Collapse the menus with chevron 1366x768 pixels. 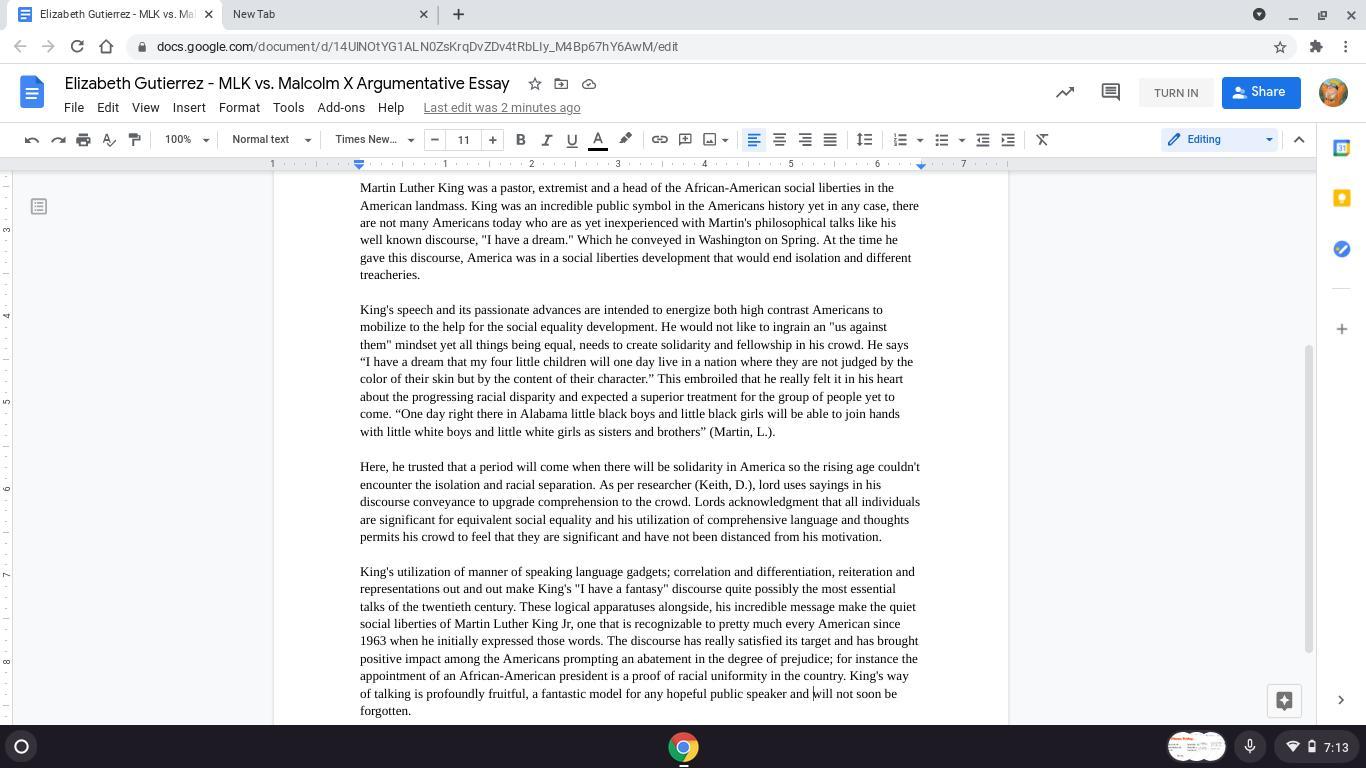1299,140
